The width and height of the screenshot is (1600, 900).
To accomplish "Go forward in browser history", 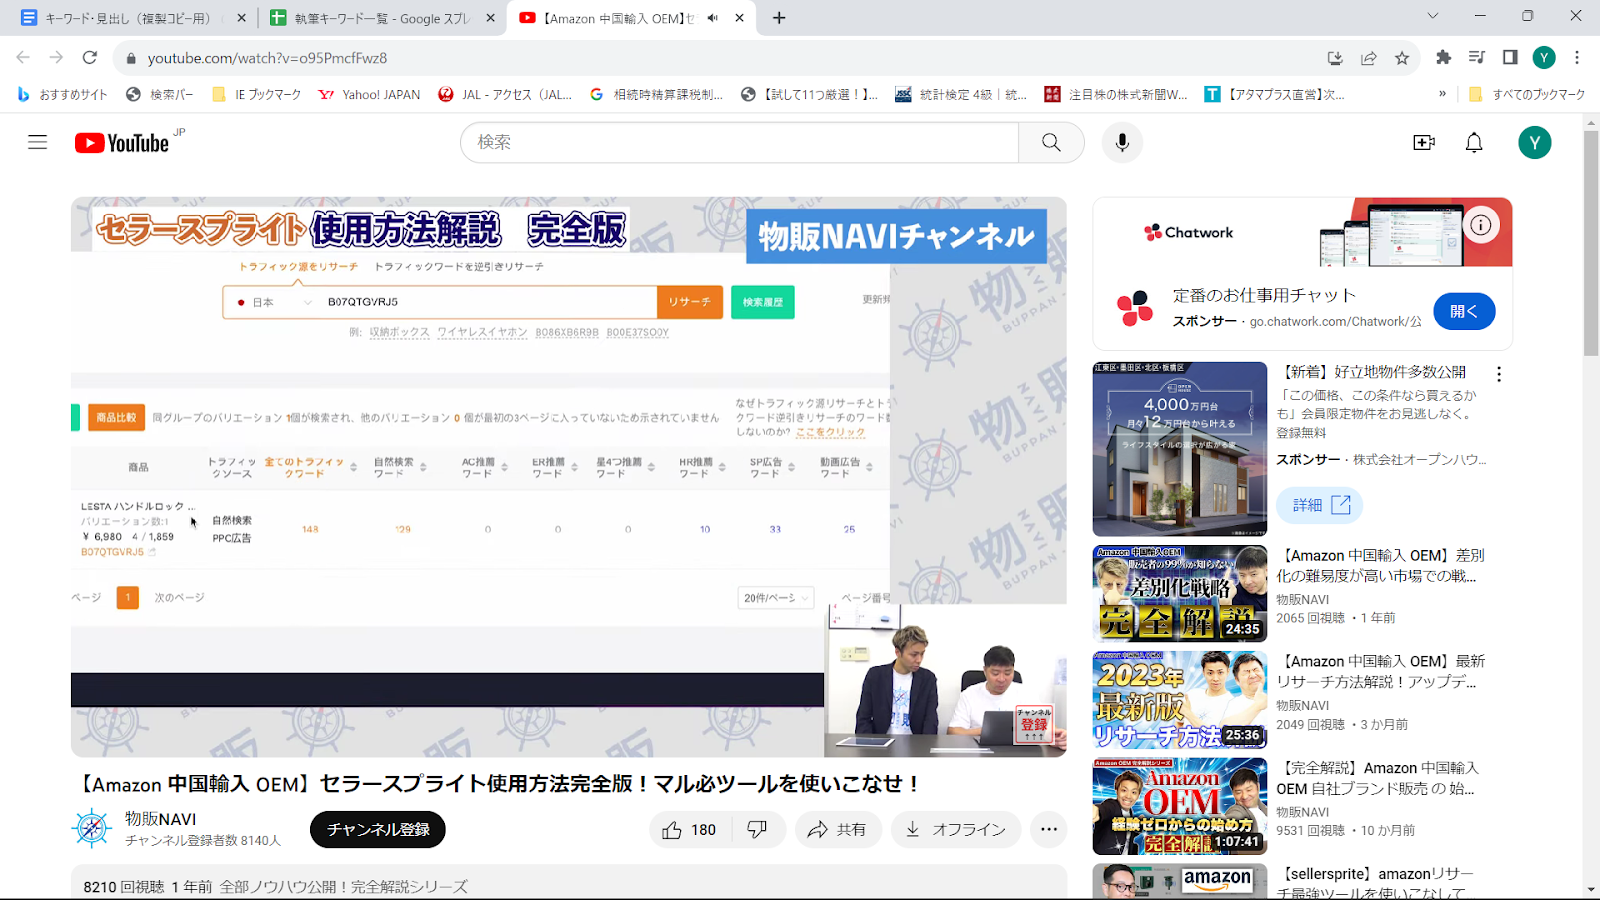I will (x=56, y=58).
